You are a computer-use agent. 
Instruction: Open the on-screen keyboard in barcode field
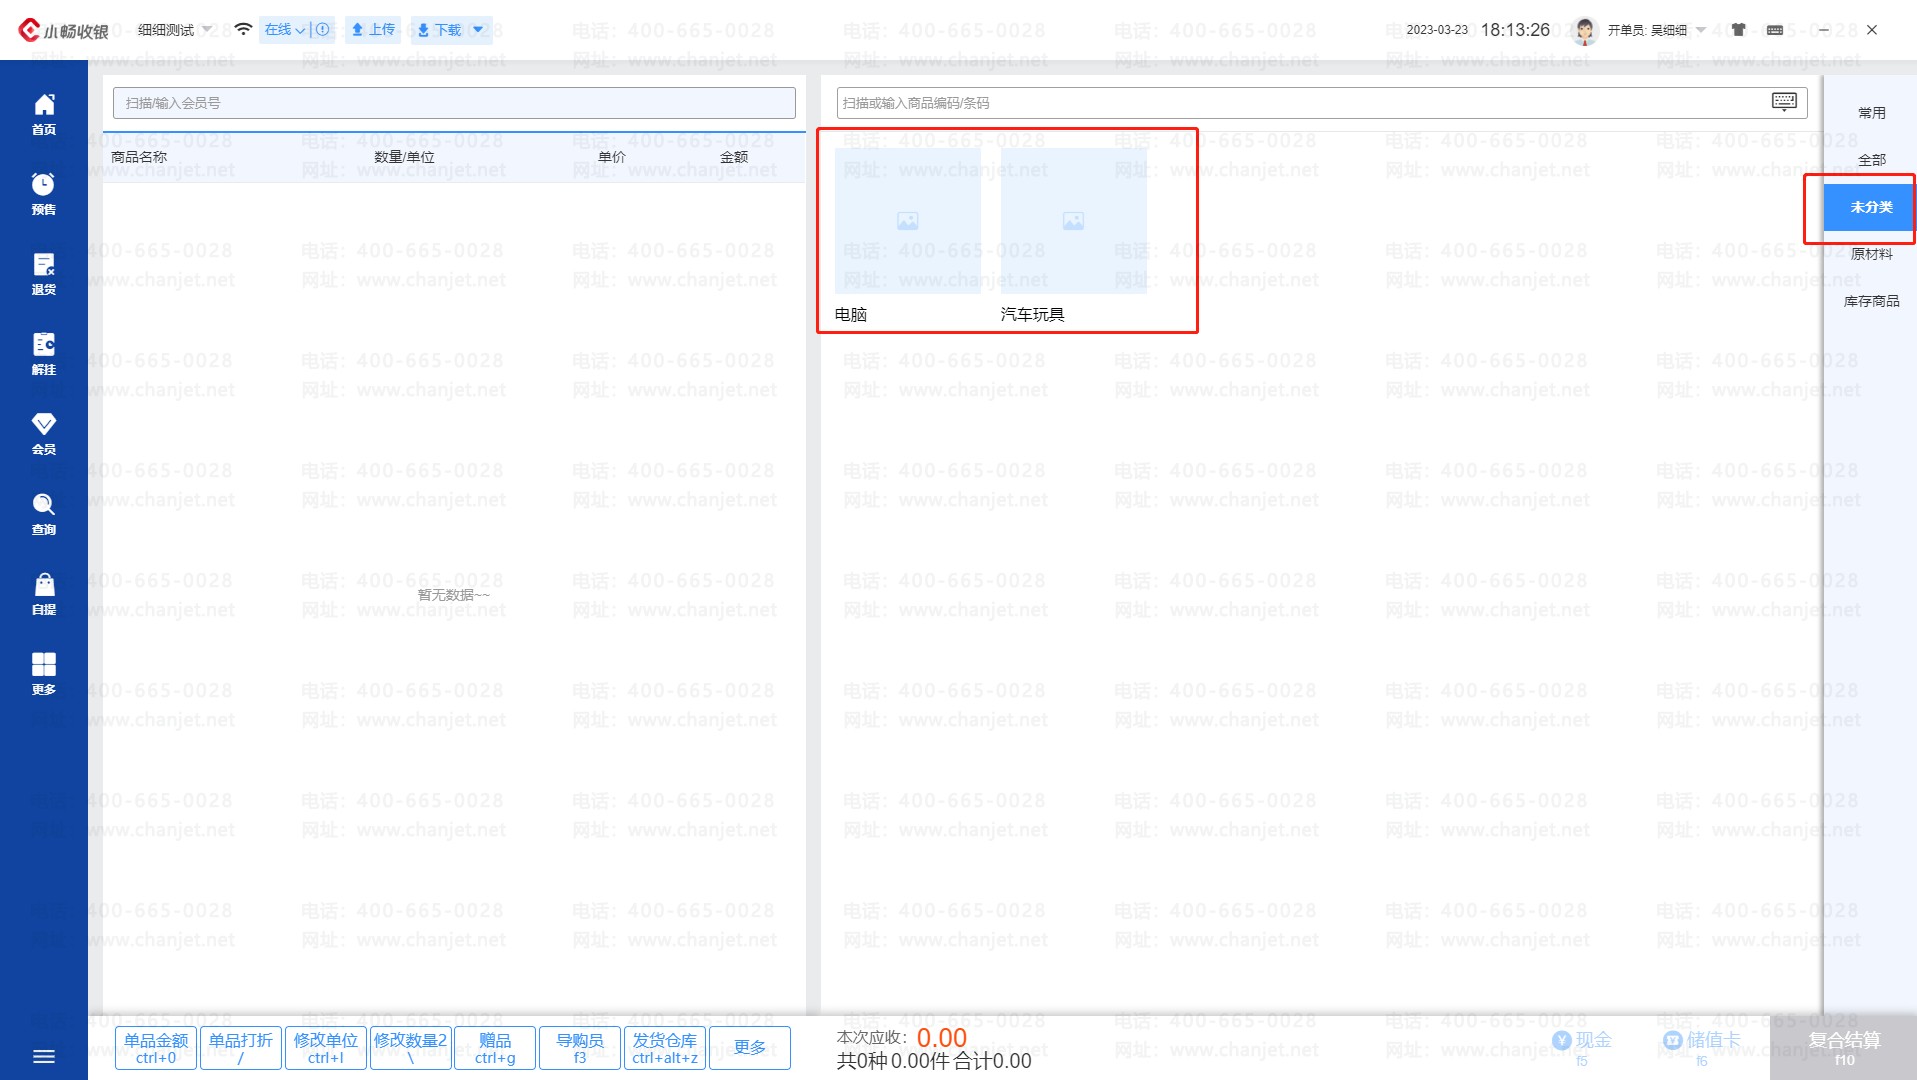1784,101
